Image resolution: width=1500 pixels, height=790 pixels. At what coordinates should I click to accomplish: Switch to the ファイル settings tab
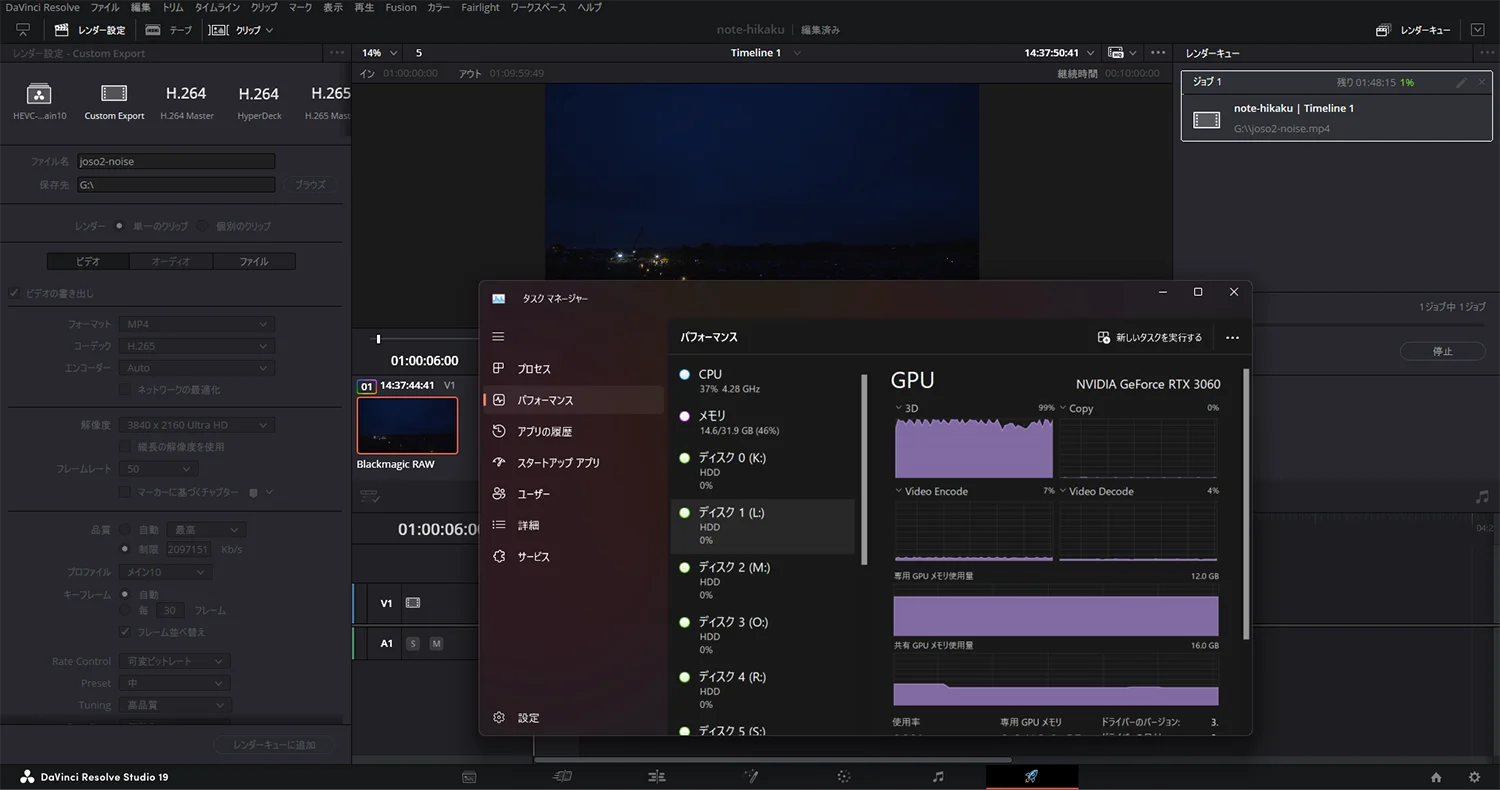click(254, 261)
